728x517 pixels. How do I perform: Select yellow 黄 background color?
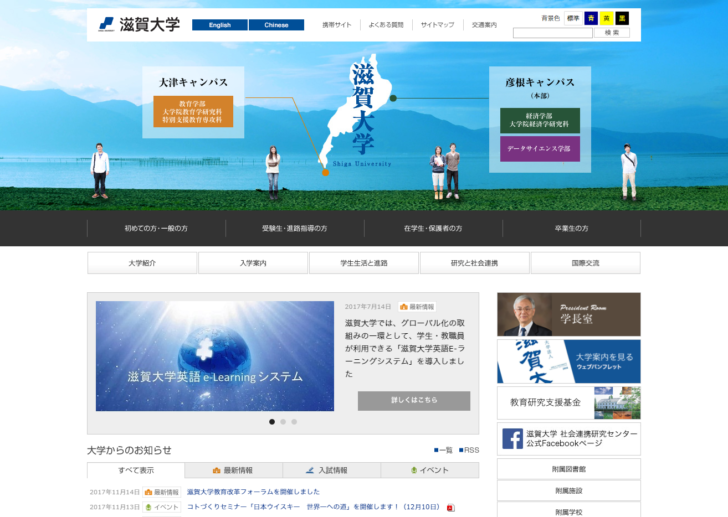click(x=606, y=18)
